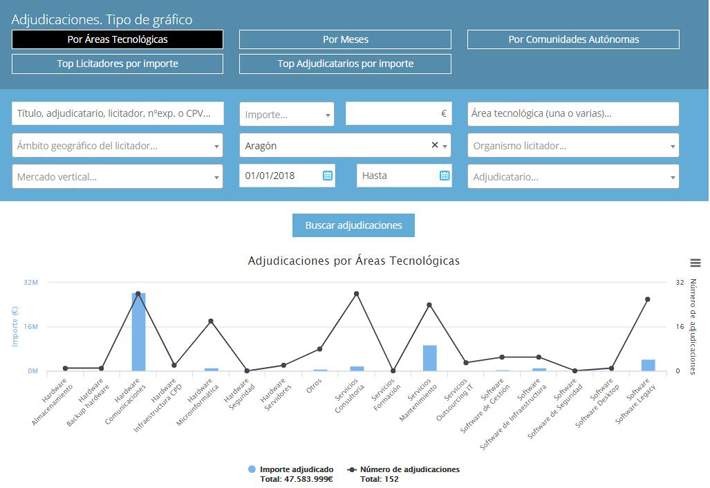
Task: Click Buscar adjudicaciones button
Action: tap(353, 225)
